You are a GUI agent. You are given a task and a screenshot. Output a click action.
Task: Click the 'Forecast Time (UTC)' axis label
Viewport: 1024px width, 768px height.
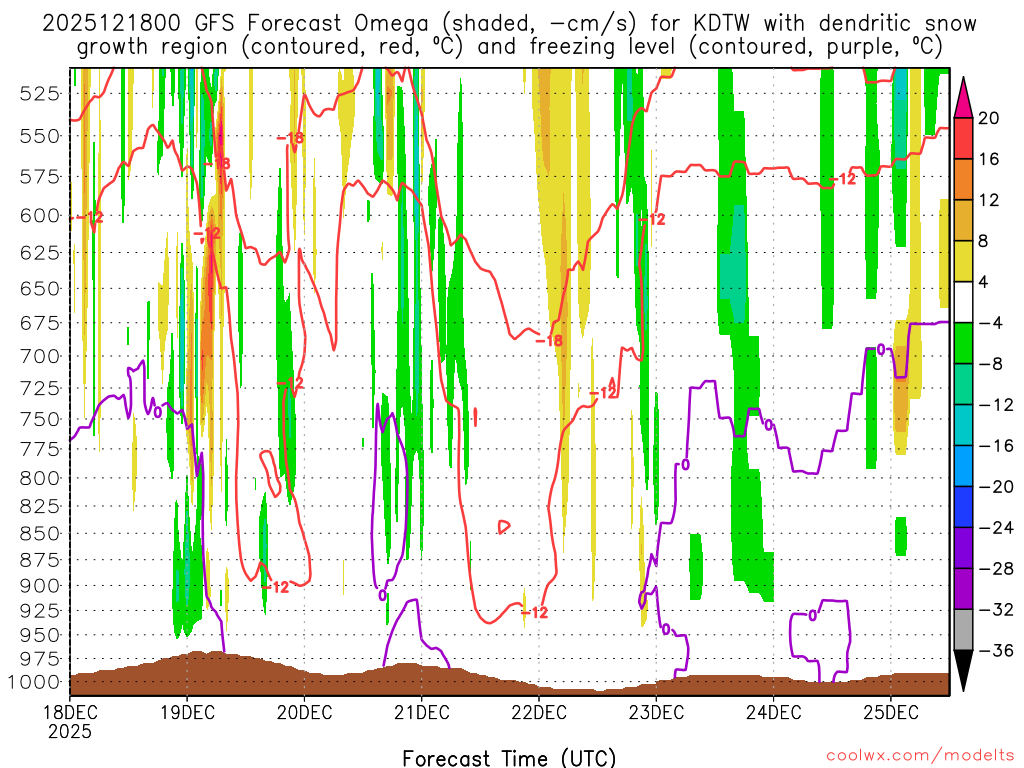pos(509,758)
